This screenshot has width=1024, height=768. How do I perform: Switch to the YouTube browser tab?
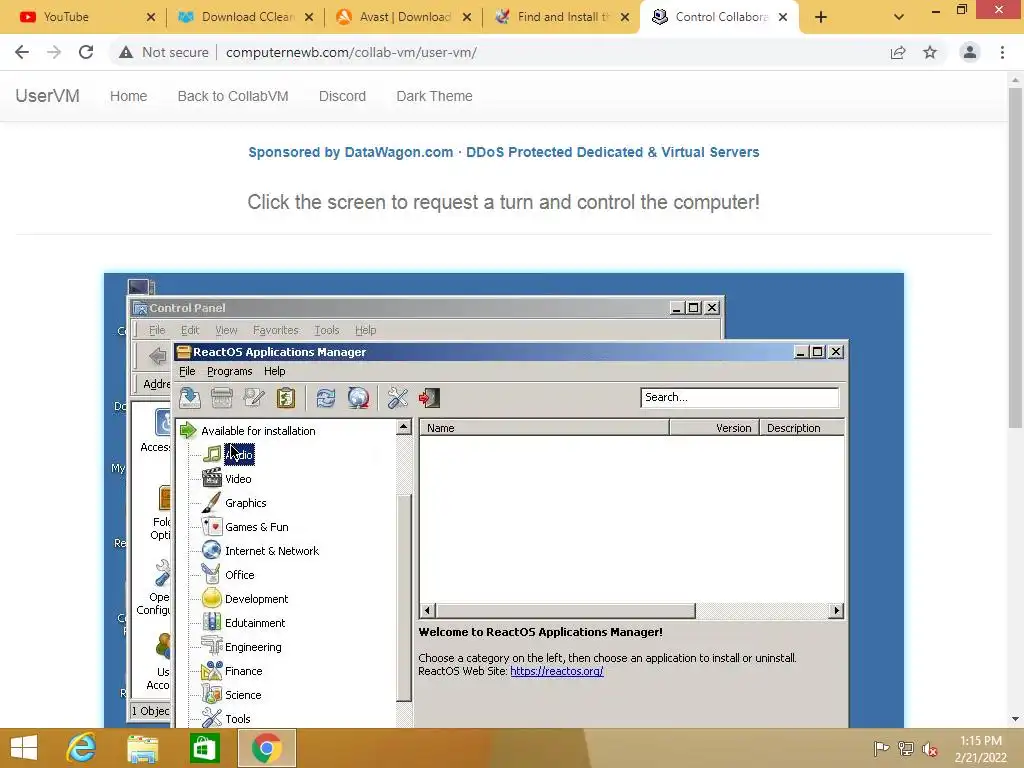(x=82, y=17)
